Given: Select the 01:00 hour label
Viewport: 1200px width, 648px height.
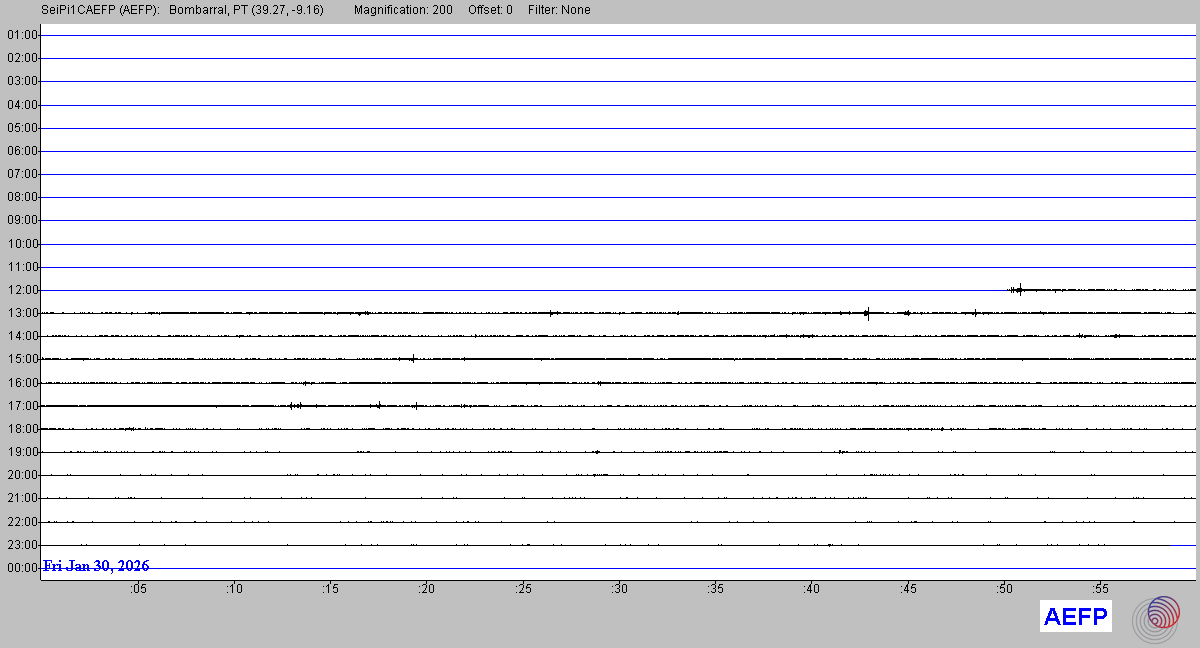Looking at the screenshot, I should pyautogui.click(x=22, y=35).
